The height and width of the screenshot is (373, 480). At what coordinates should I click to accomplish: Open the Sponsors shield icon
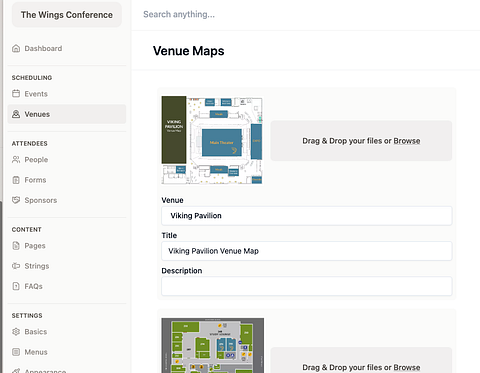(16, 200)
